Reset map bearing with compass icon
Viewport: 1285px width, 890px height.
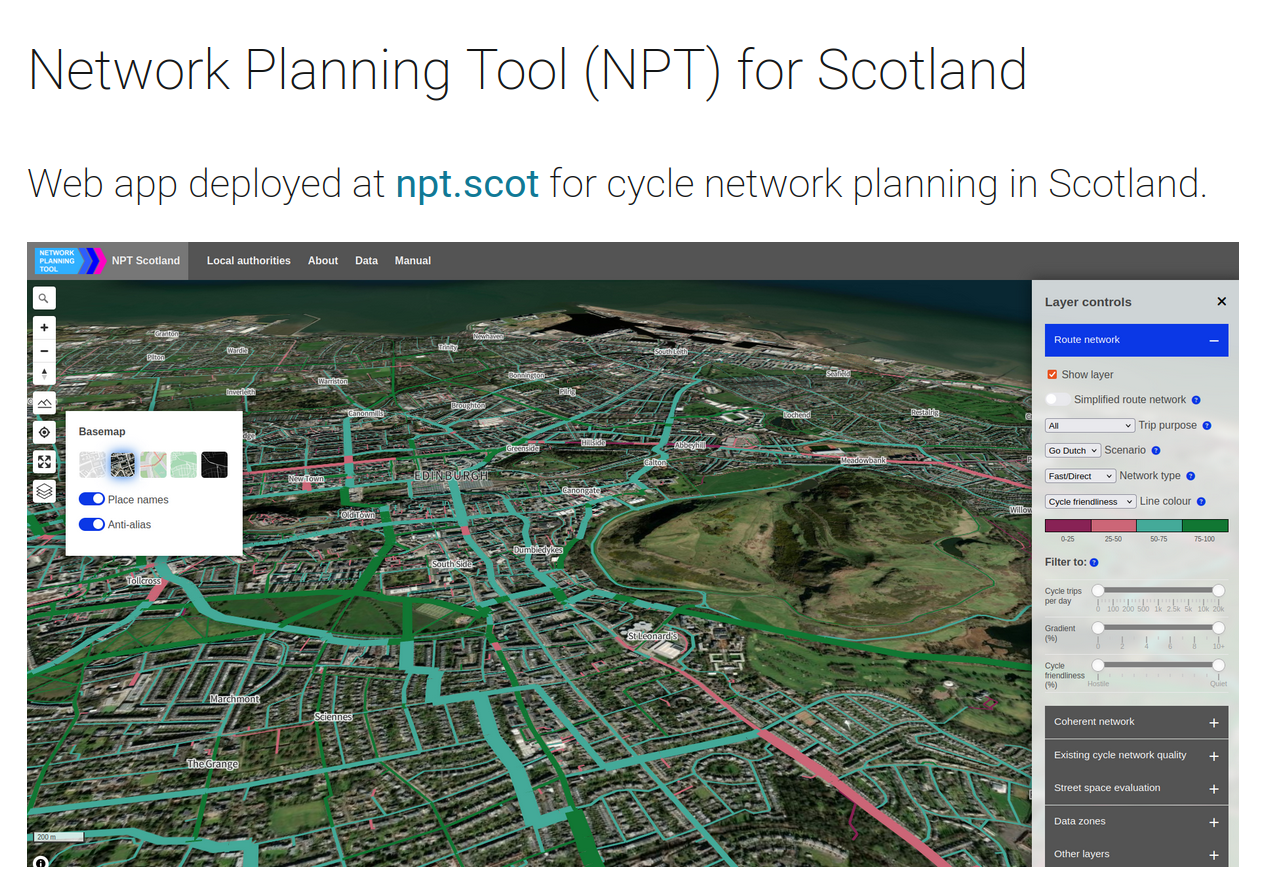44,374
